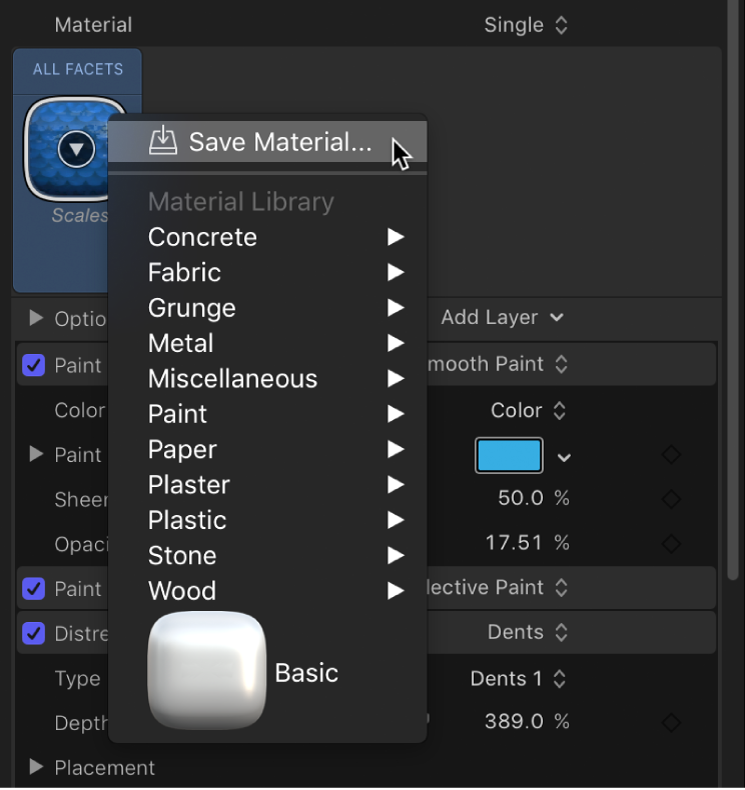Image resolution: width=745 pixels, height=790 pixels.
Task: Select Metal in the Material Library
Action: pos(181,343)
